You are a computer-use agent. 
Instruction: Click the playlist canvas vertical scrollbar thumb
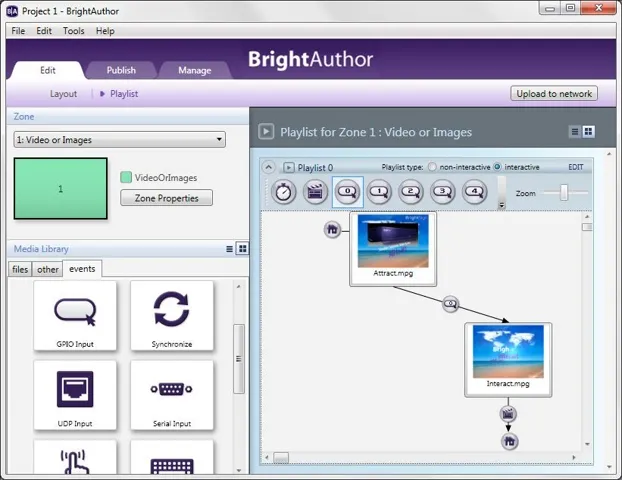pyautogui.click(x=587, y=227)
